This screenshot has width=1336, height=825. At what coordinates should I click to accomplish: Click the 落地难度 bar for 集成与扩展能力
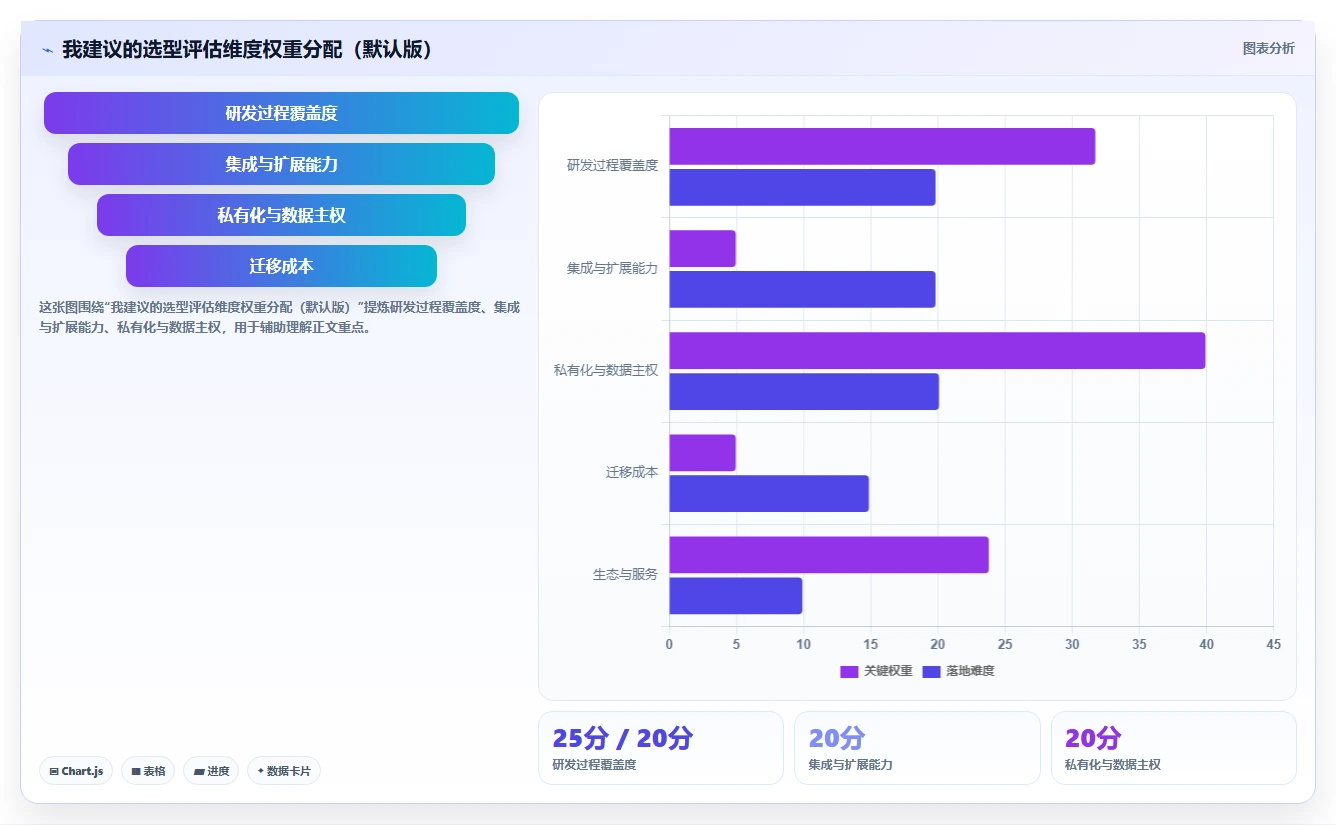pos(802,289)
